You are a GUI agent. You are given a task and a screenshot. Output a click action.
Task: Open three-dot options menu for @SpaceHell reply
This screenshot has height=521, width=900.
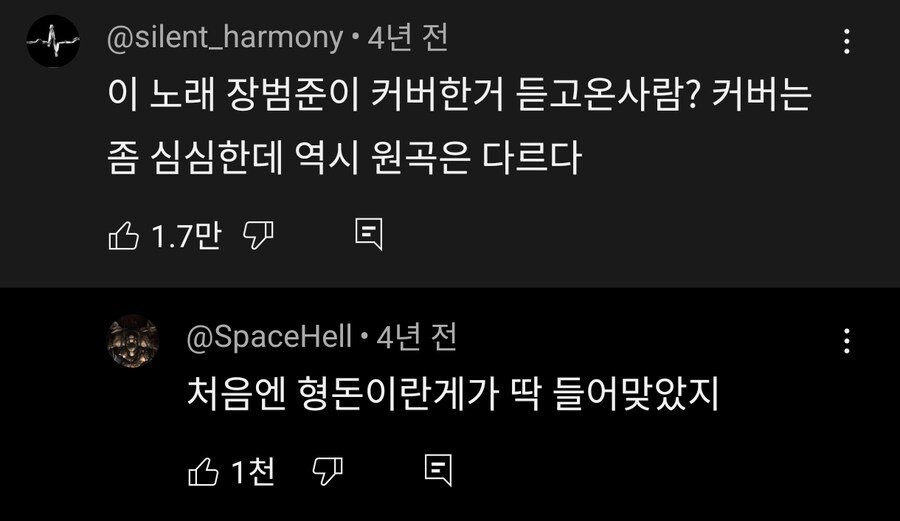pyautogui.click(x=847, y=341)
